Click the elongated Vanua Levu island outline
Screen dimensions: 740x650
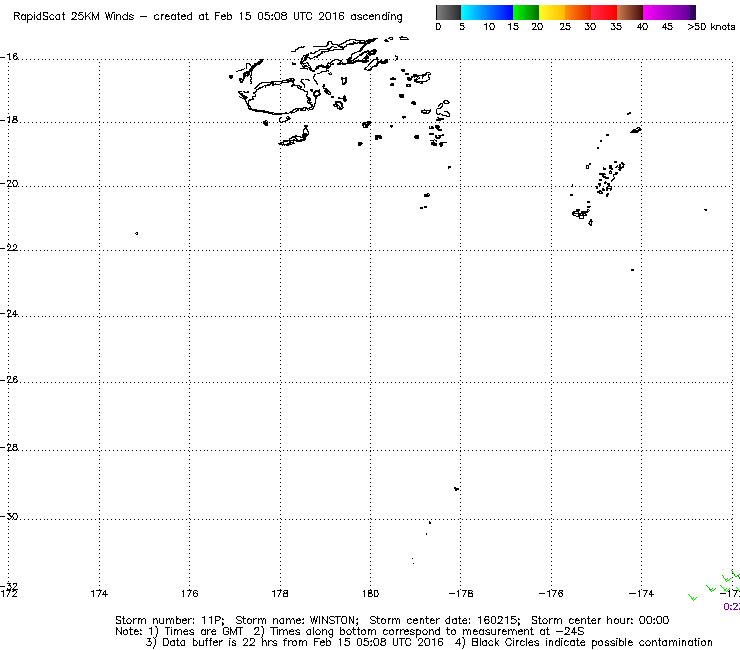click(x=338, y=54)
